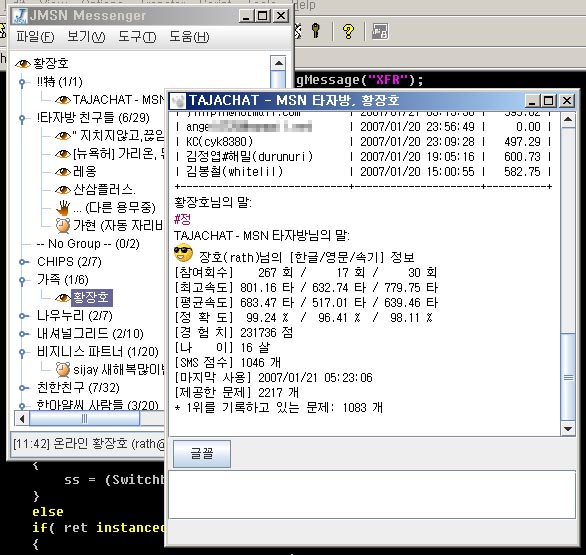Click the key icon in background toolbar
This screenshot has height=555, width=586.
tap(316, 31)
